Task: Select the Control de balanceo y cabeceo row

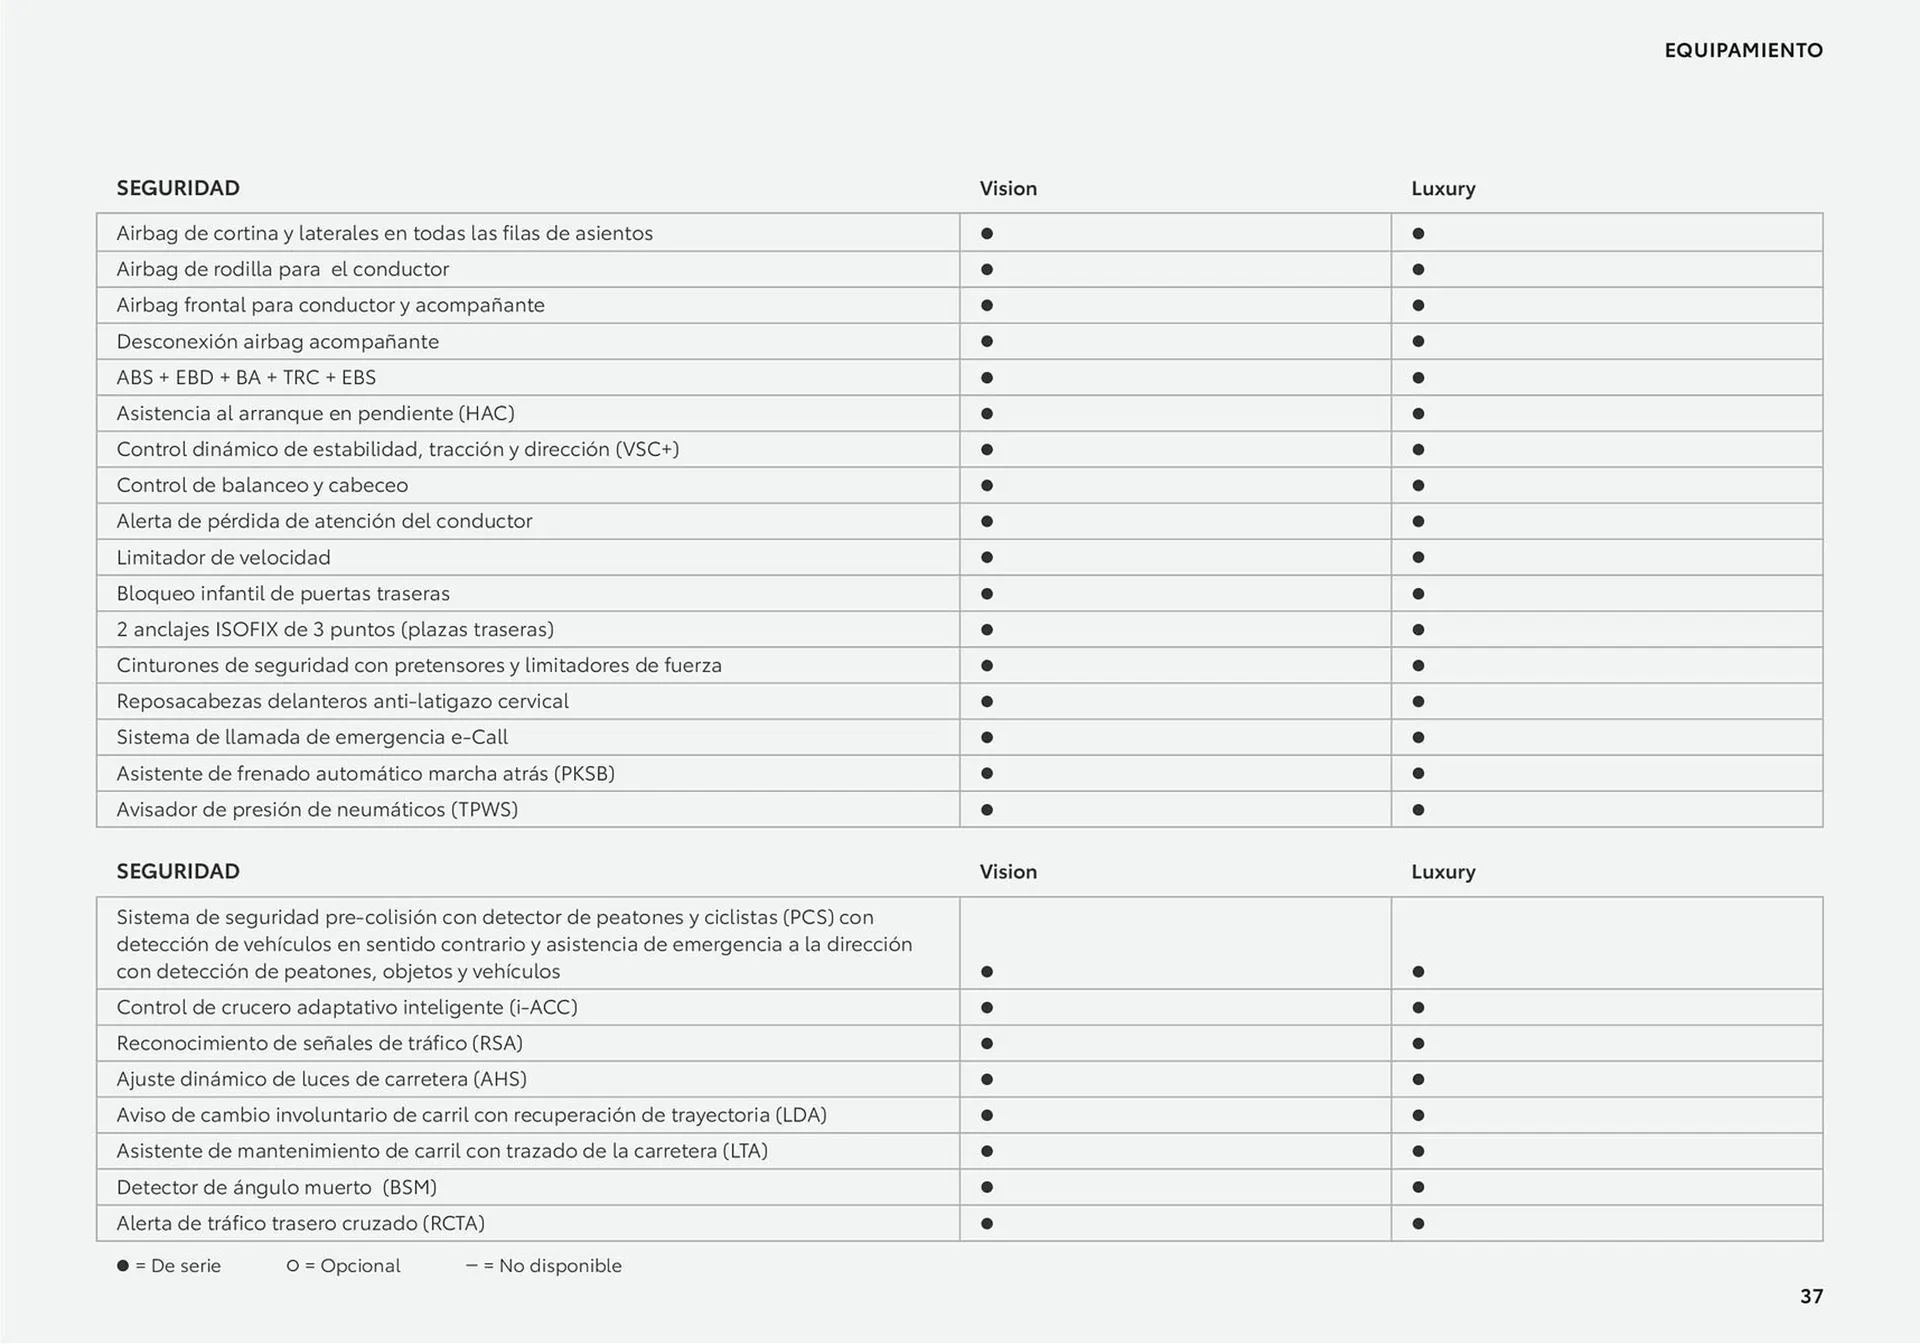Action: click(960, 486)
